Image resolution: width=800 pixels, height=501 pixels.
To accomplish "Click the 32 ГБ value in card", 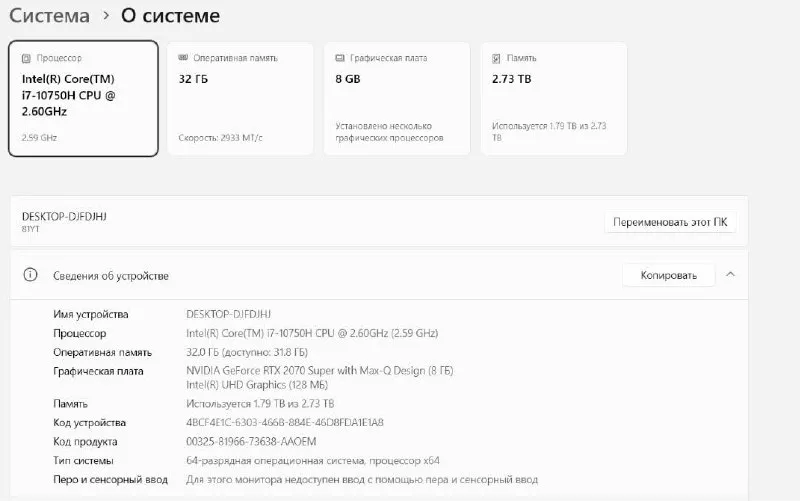I will (x=193, y=79).
